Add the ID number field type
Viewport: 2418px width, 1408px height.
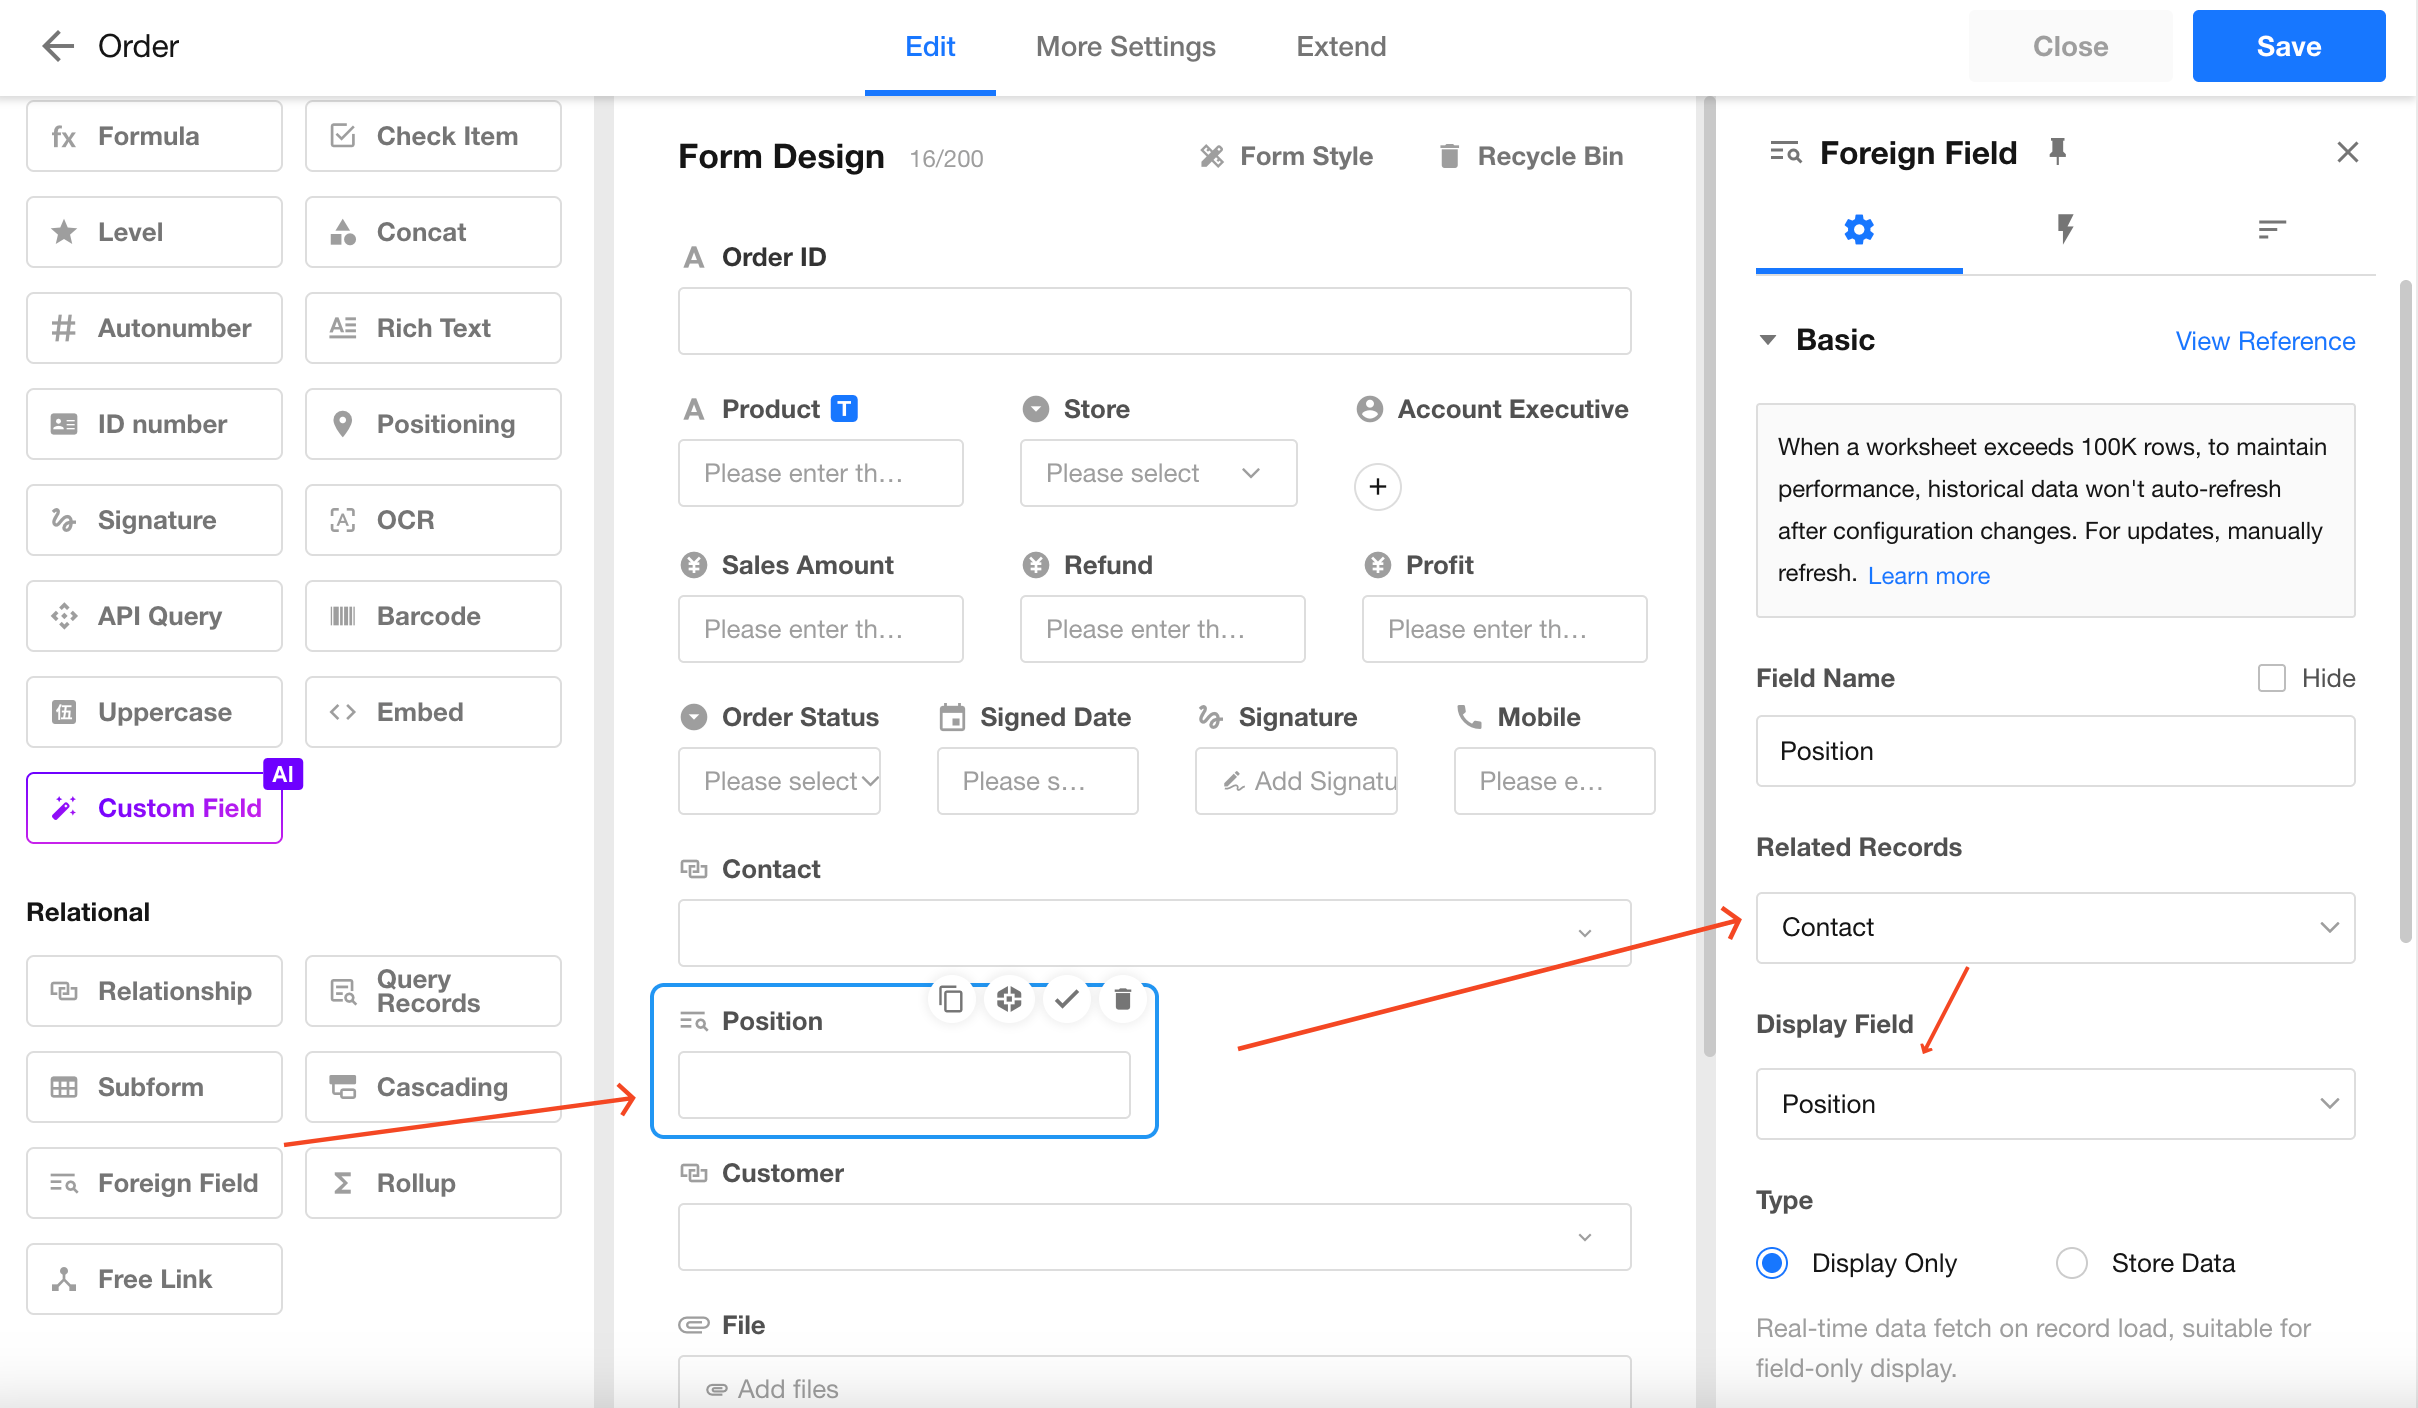[x=154, y=424]
